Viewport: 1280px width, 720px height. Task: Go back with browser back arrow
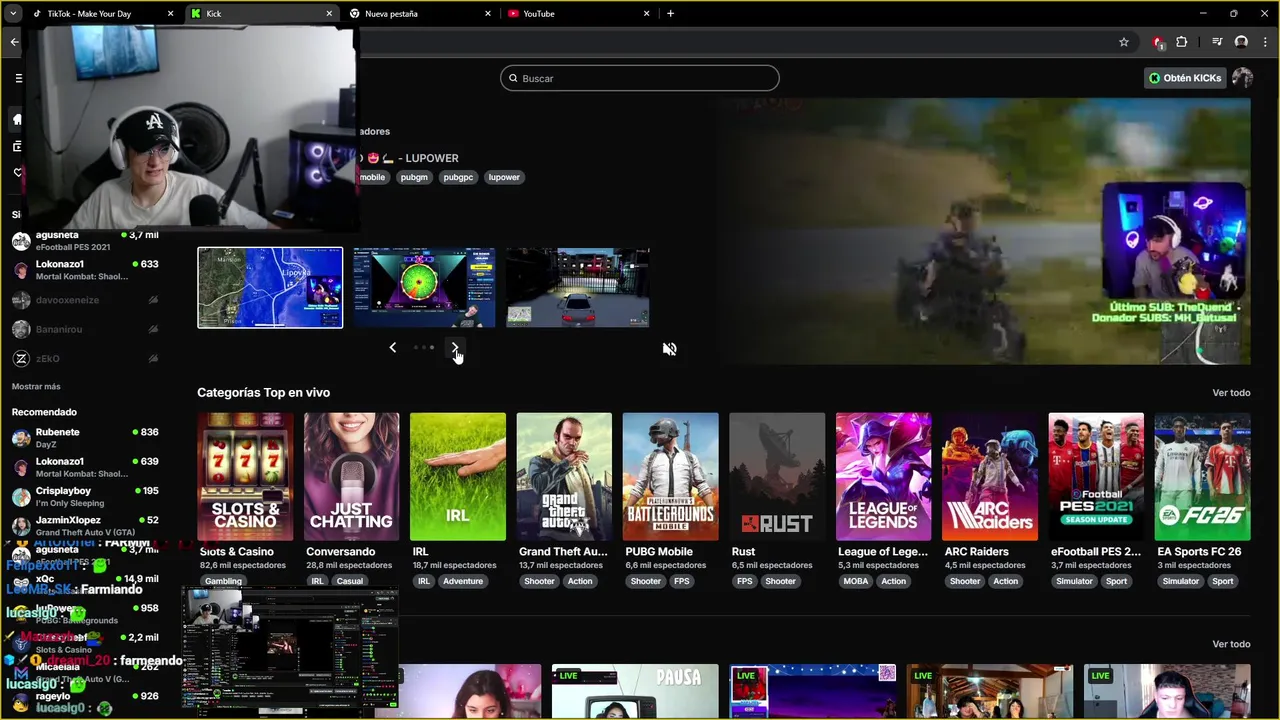(x=14, y=42)
